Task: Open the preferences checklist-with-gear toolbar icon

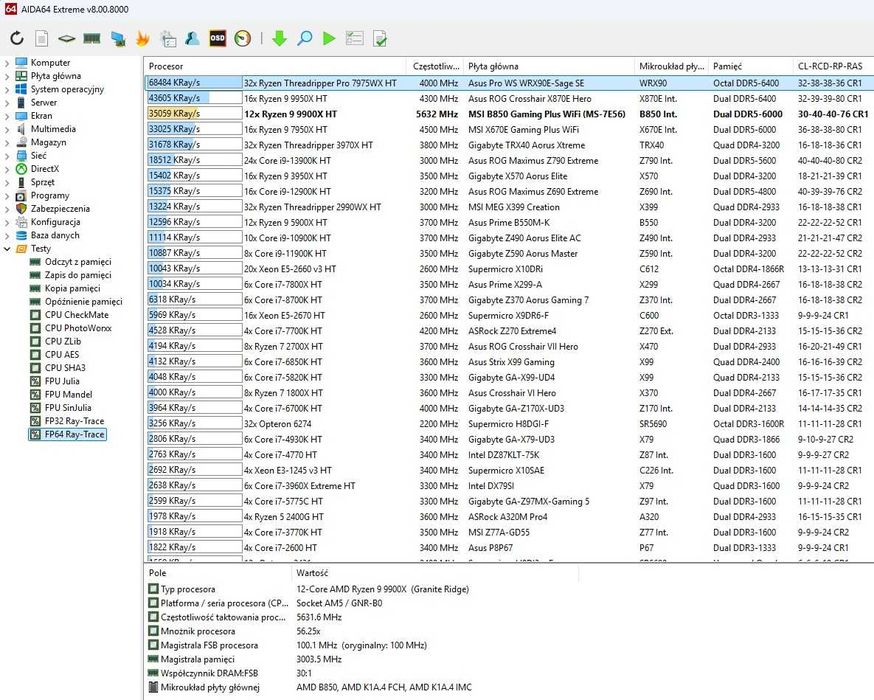Action: (168, 38)
